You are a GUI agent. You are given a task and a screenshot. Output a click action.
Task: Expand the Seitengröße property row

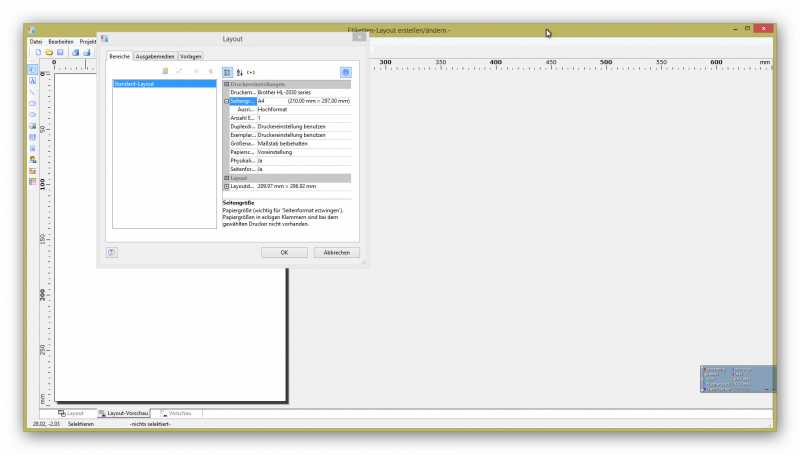[227, 101]
